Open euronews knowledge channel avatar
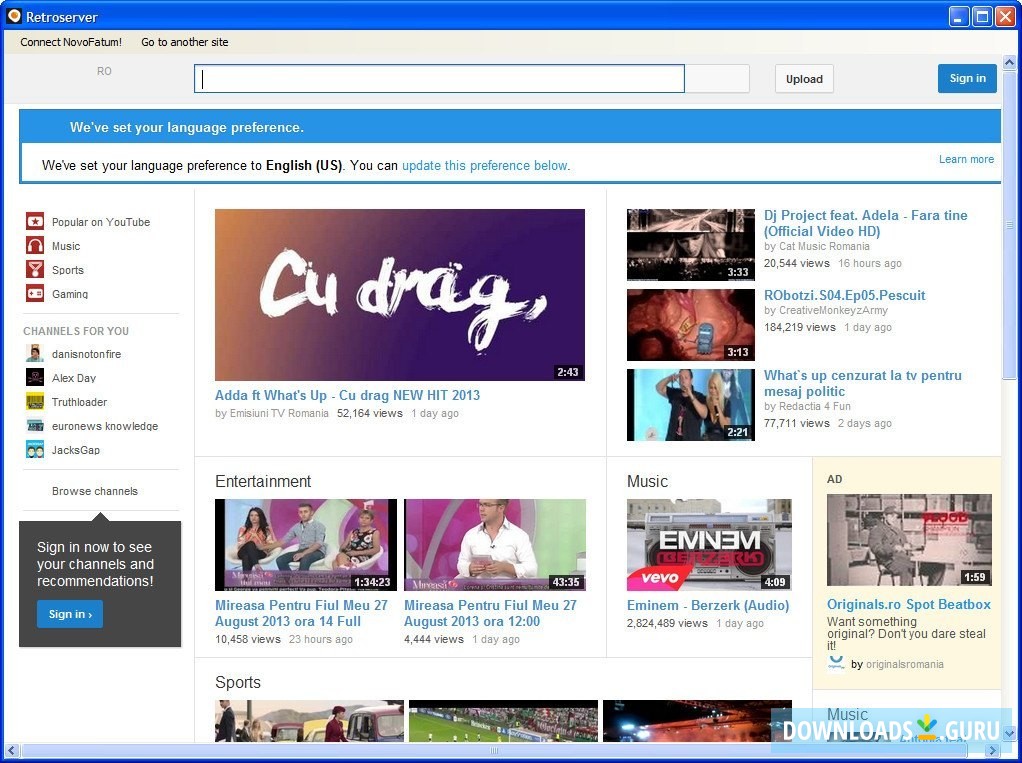1022x763 pixels. tap(35, 426)
